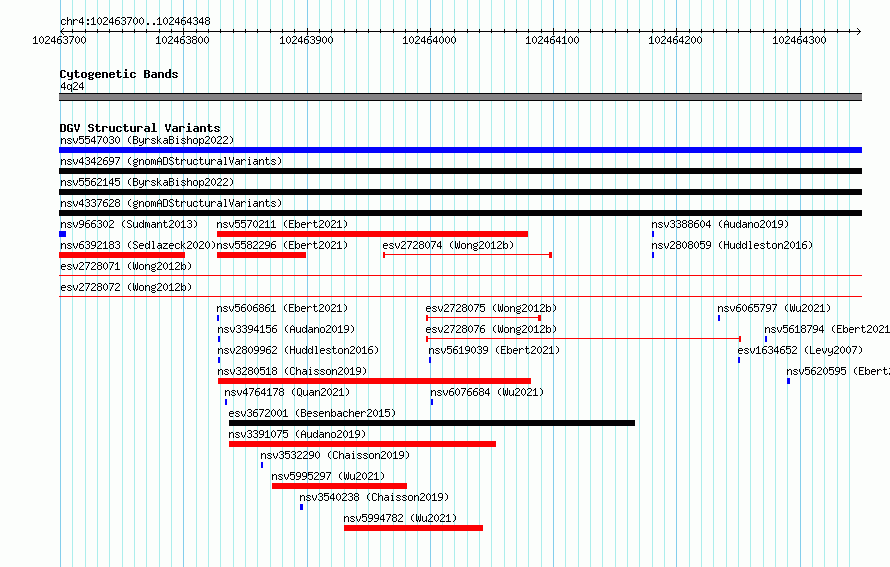Click esv2728075 (Wong2012b) label
890x567 pixels.
click(x=491, y=308)
